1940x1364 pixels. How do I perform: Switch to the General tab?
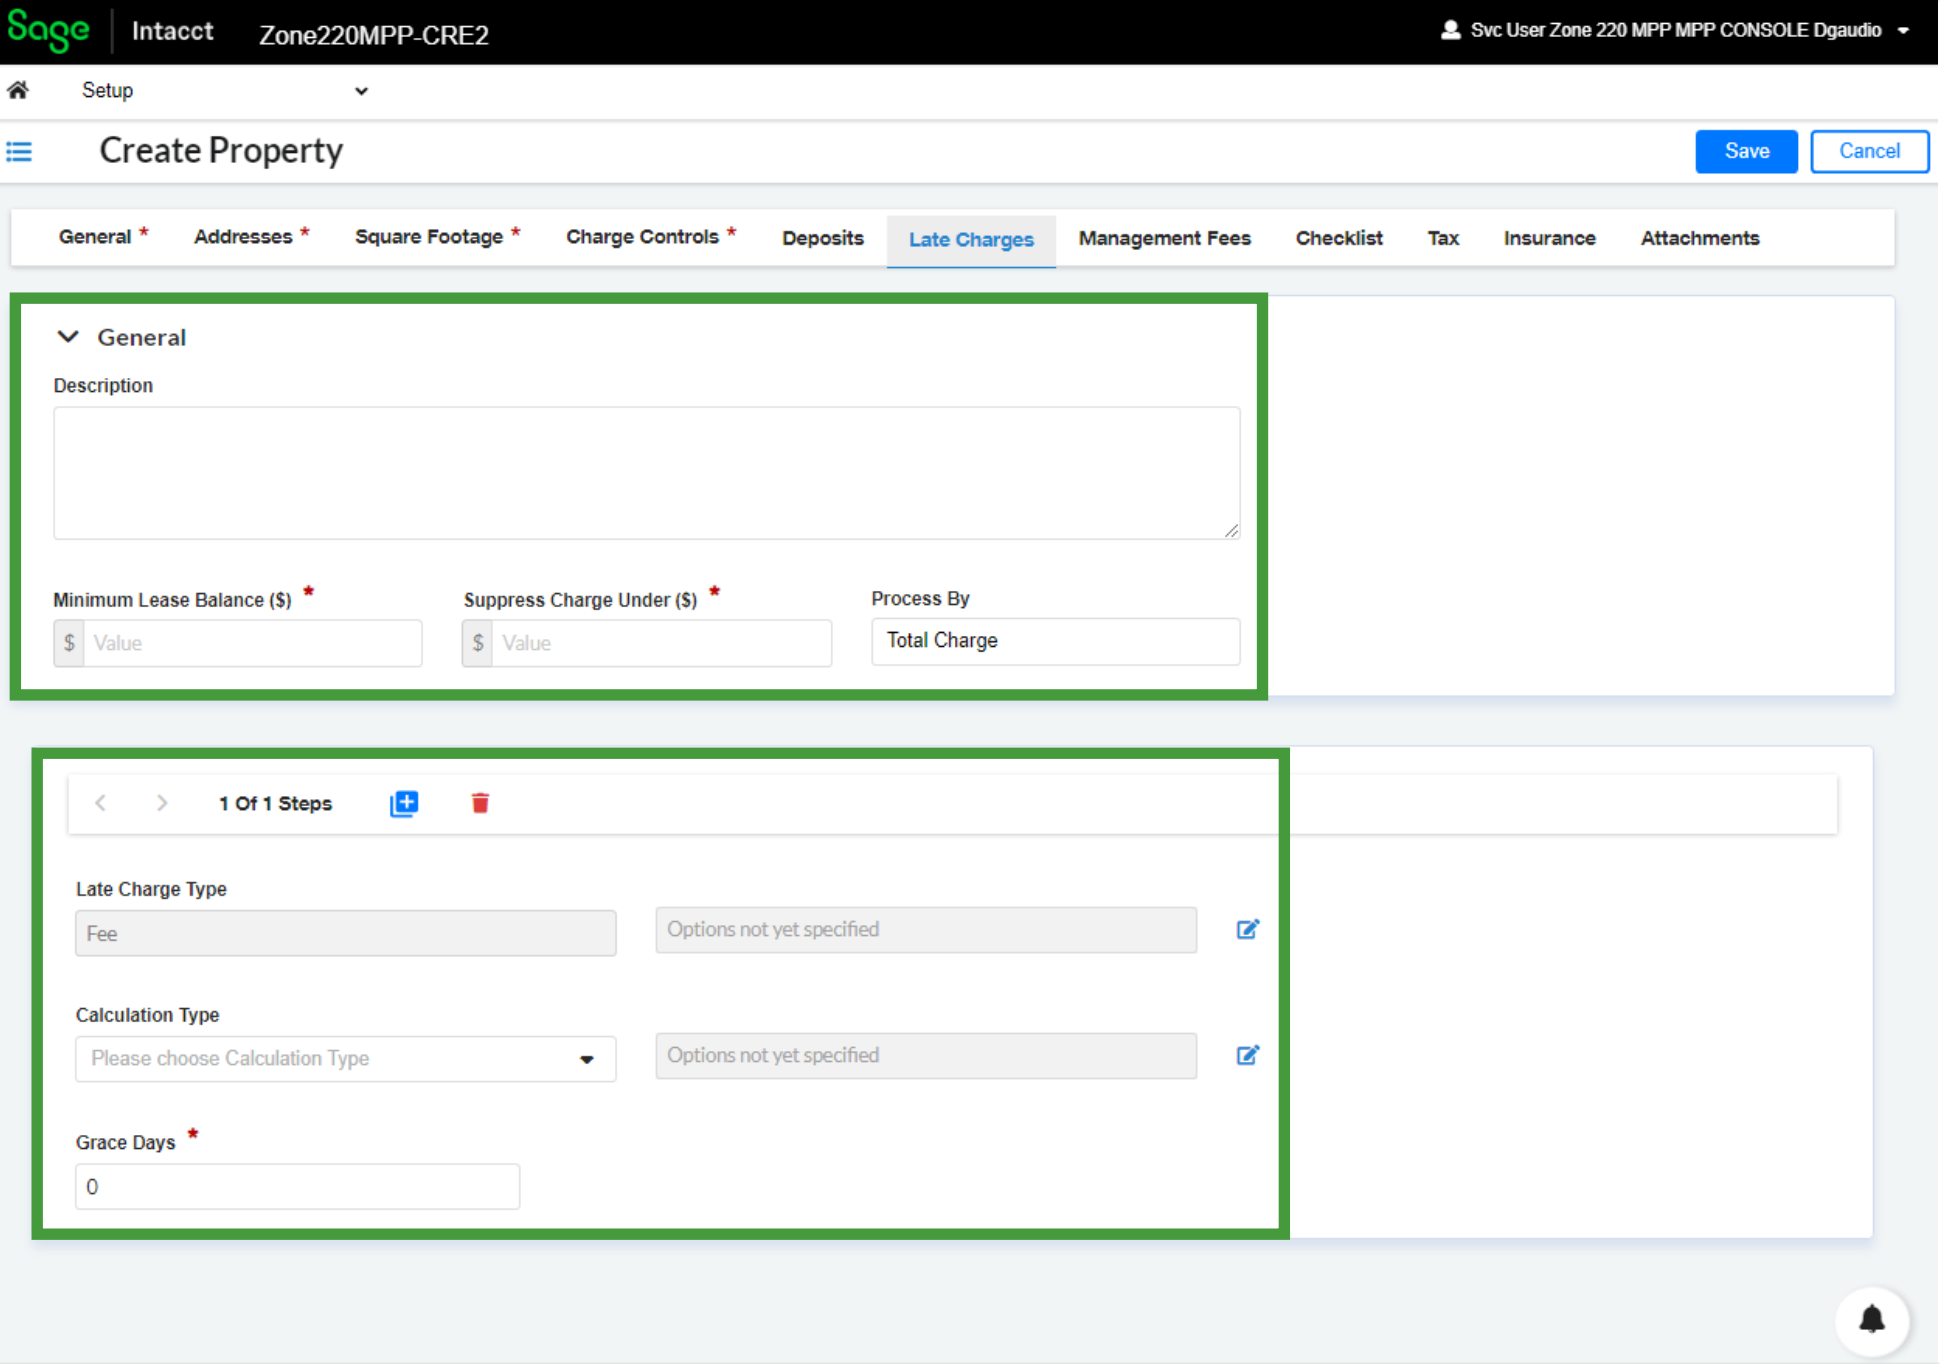[x=104, y=237]
